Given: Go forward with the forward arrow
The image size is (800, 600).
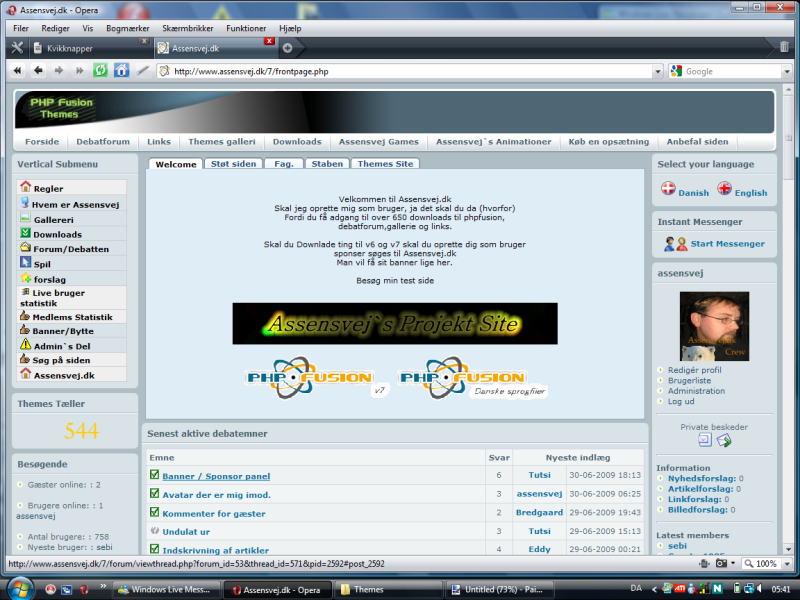Looking at the screenshot, I should tap(59, 71).
